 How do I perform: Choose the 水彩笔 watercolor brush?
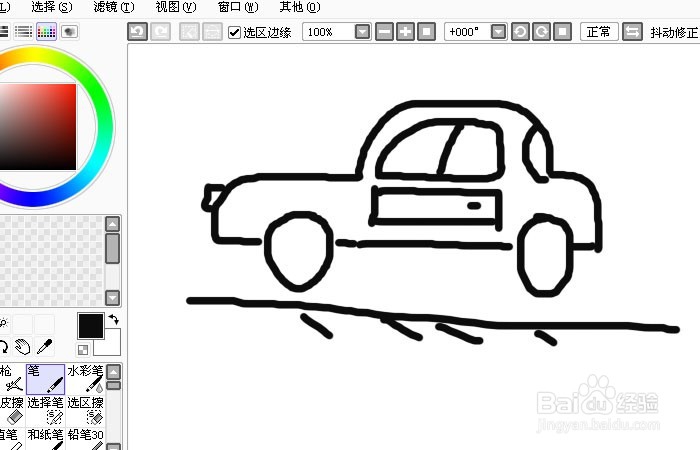[x=85, y=379]
